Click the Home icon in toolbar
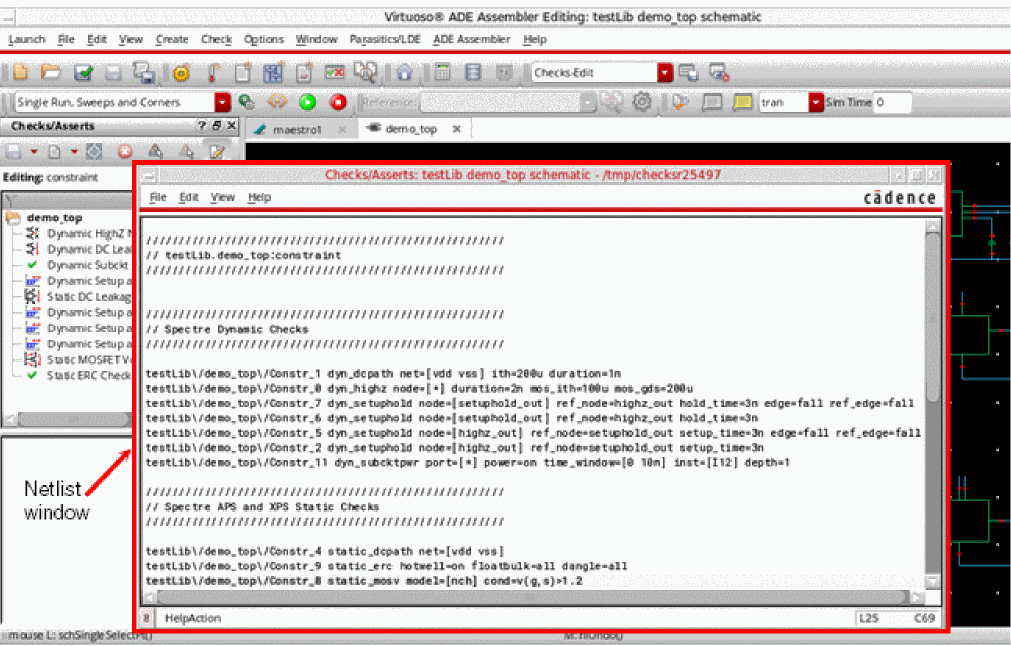The width and height of the screenshot is (1011, 646). coord(404,72)
